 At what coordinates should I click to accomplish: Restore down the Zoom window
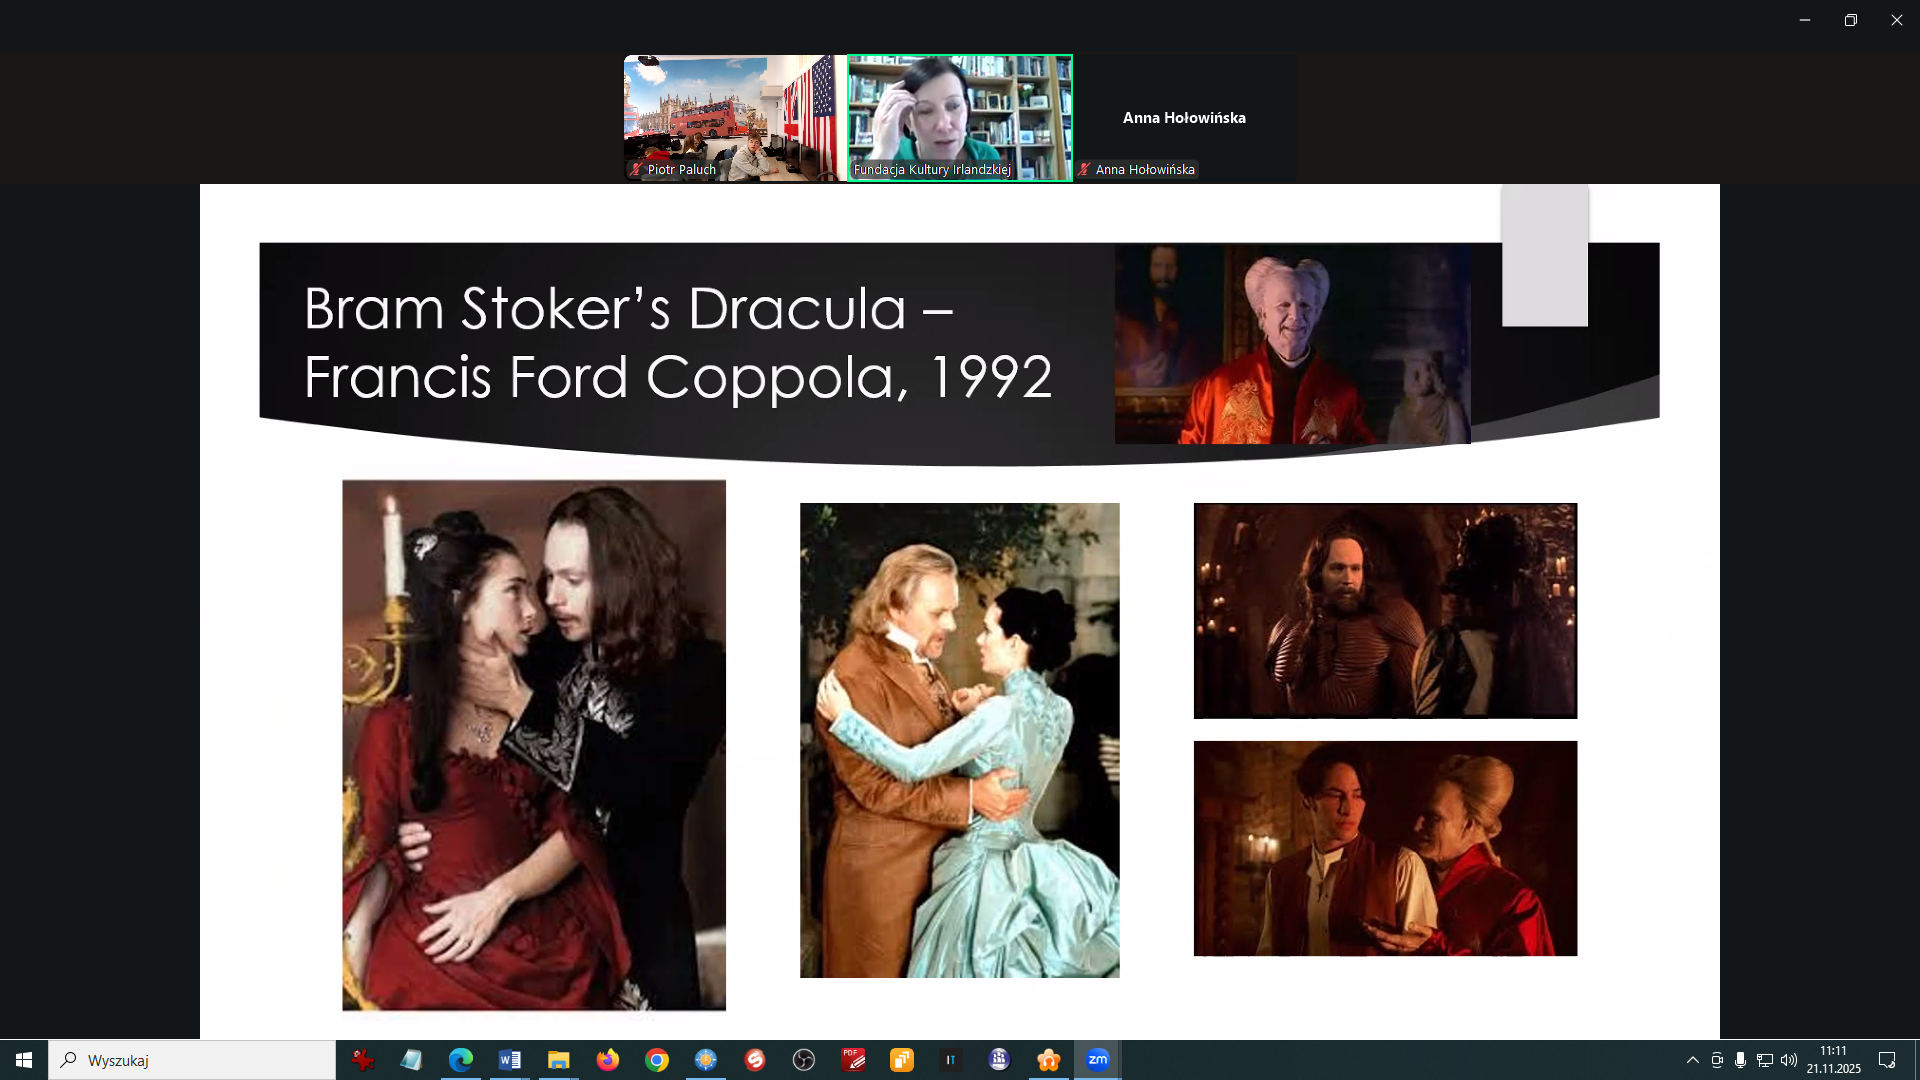pos(1850,20)
